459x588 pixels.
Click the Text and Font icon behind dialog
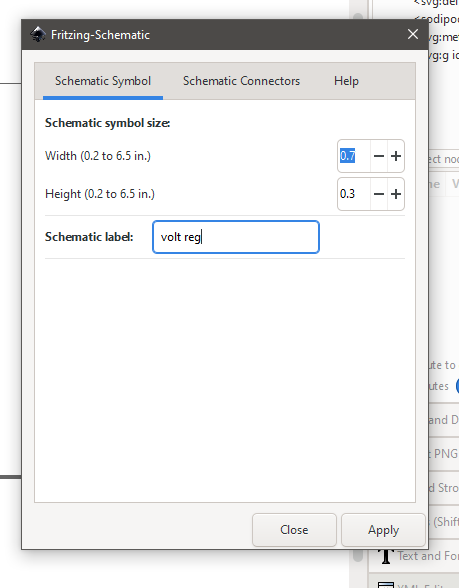386,556
